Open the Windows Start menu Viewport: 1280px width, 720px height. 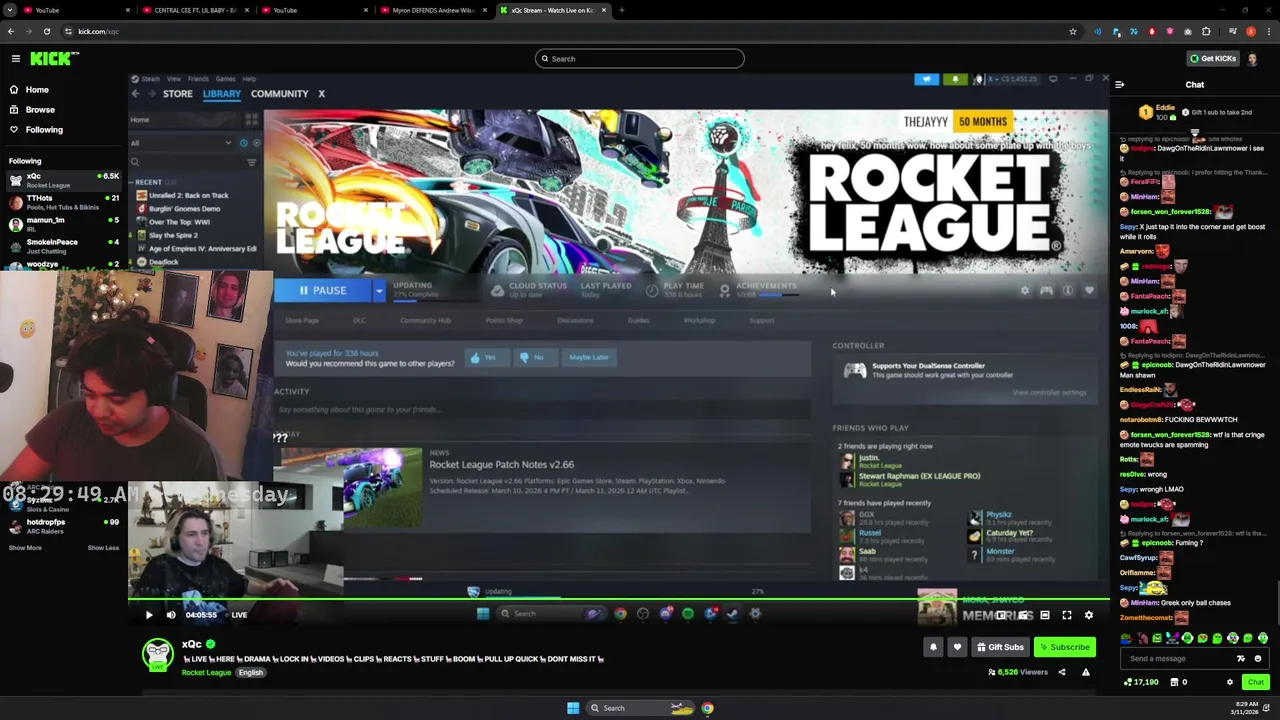(x=573, y=708)
